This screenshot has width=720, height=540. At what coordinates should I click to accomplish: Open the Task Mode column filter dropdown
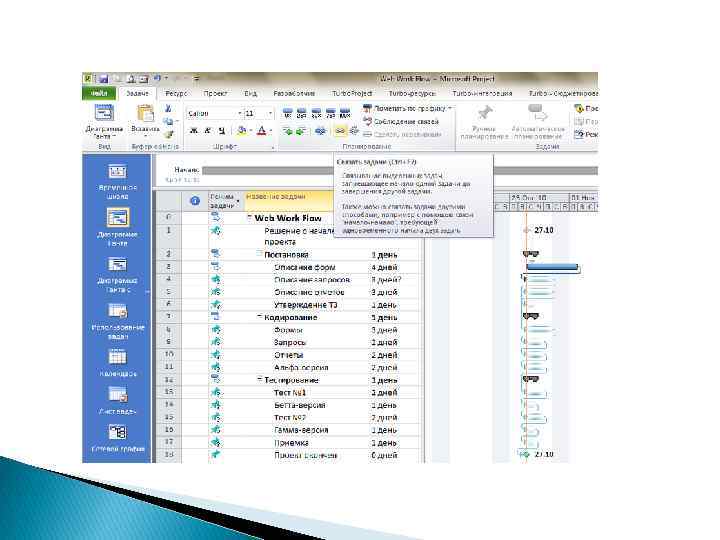(238, 202)
